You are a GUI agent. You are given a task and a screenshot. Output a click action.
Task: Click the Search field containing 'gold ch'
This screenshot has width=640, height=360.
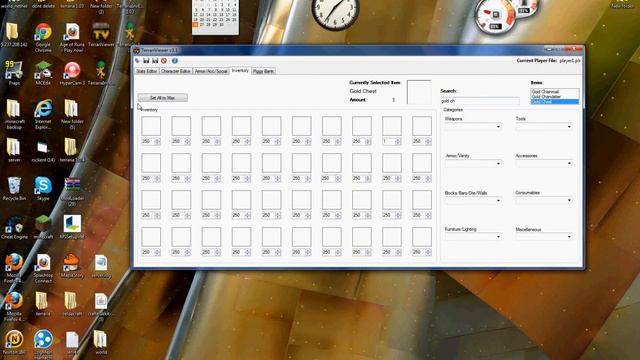point(480,101)
